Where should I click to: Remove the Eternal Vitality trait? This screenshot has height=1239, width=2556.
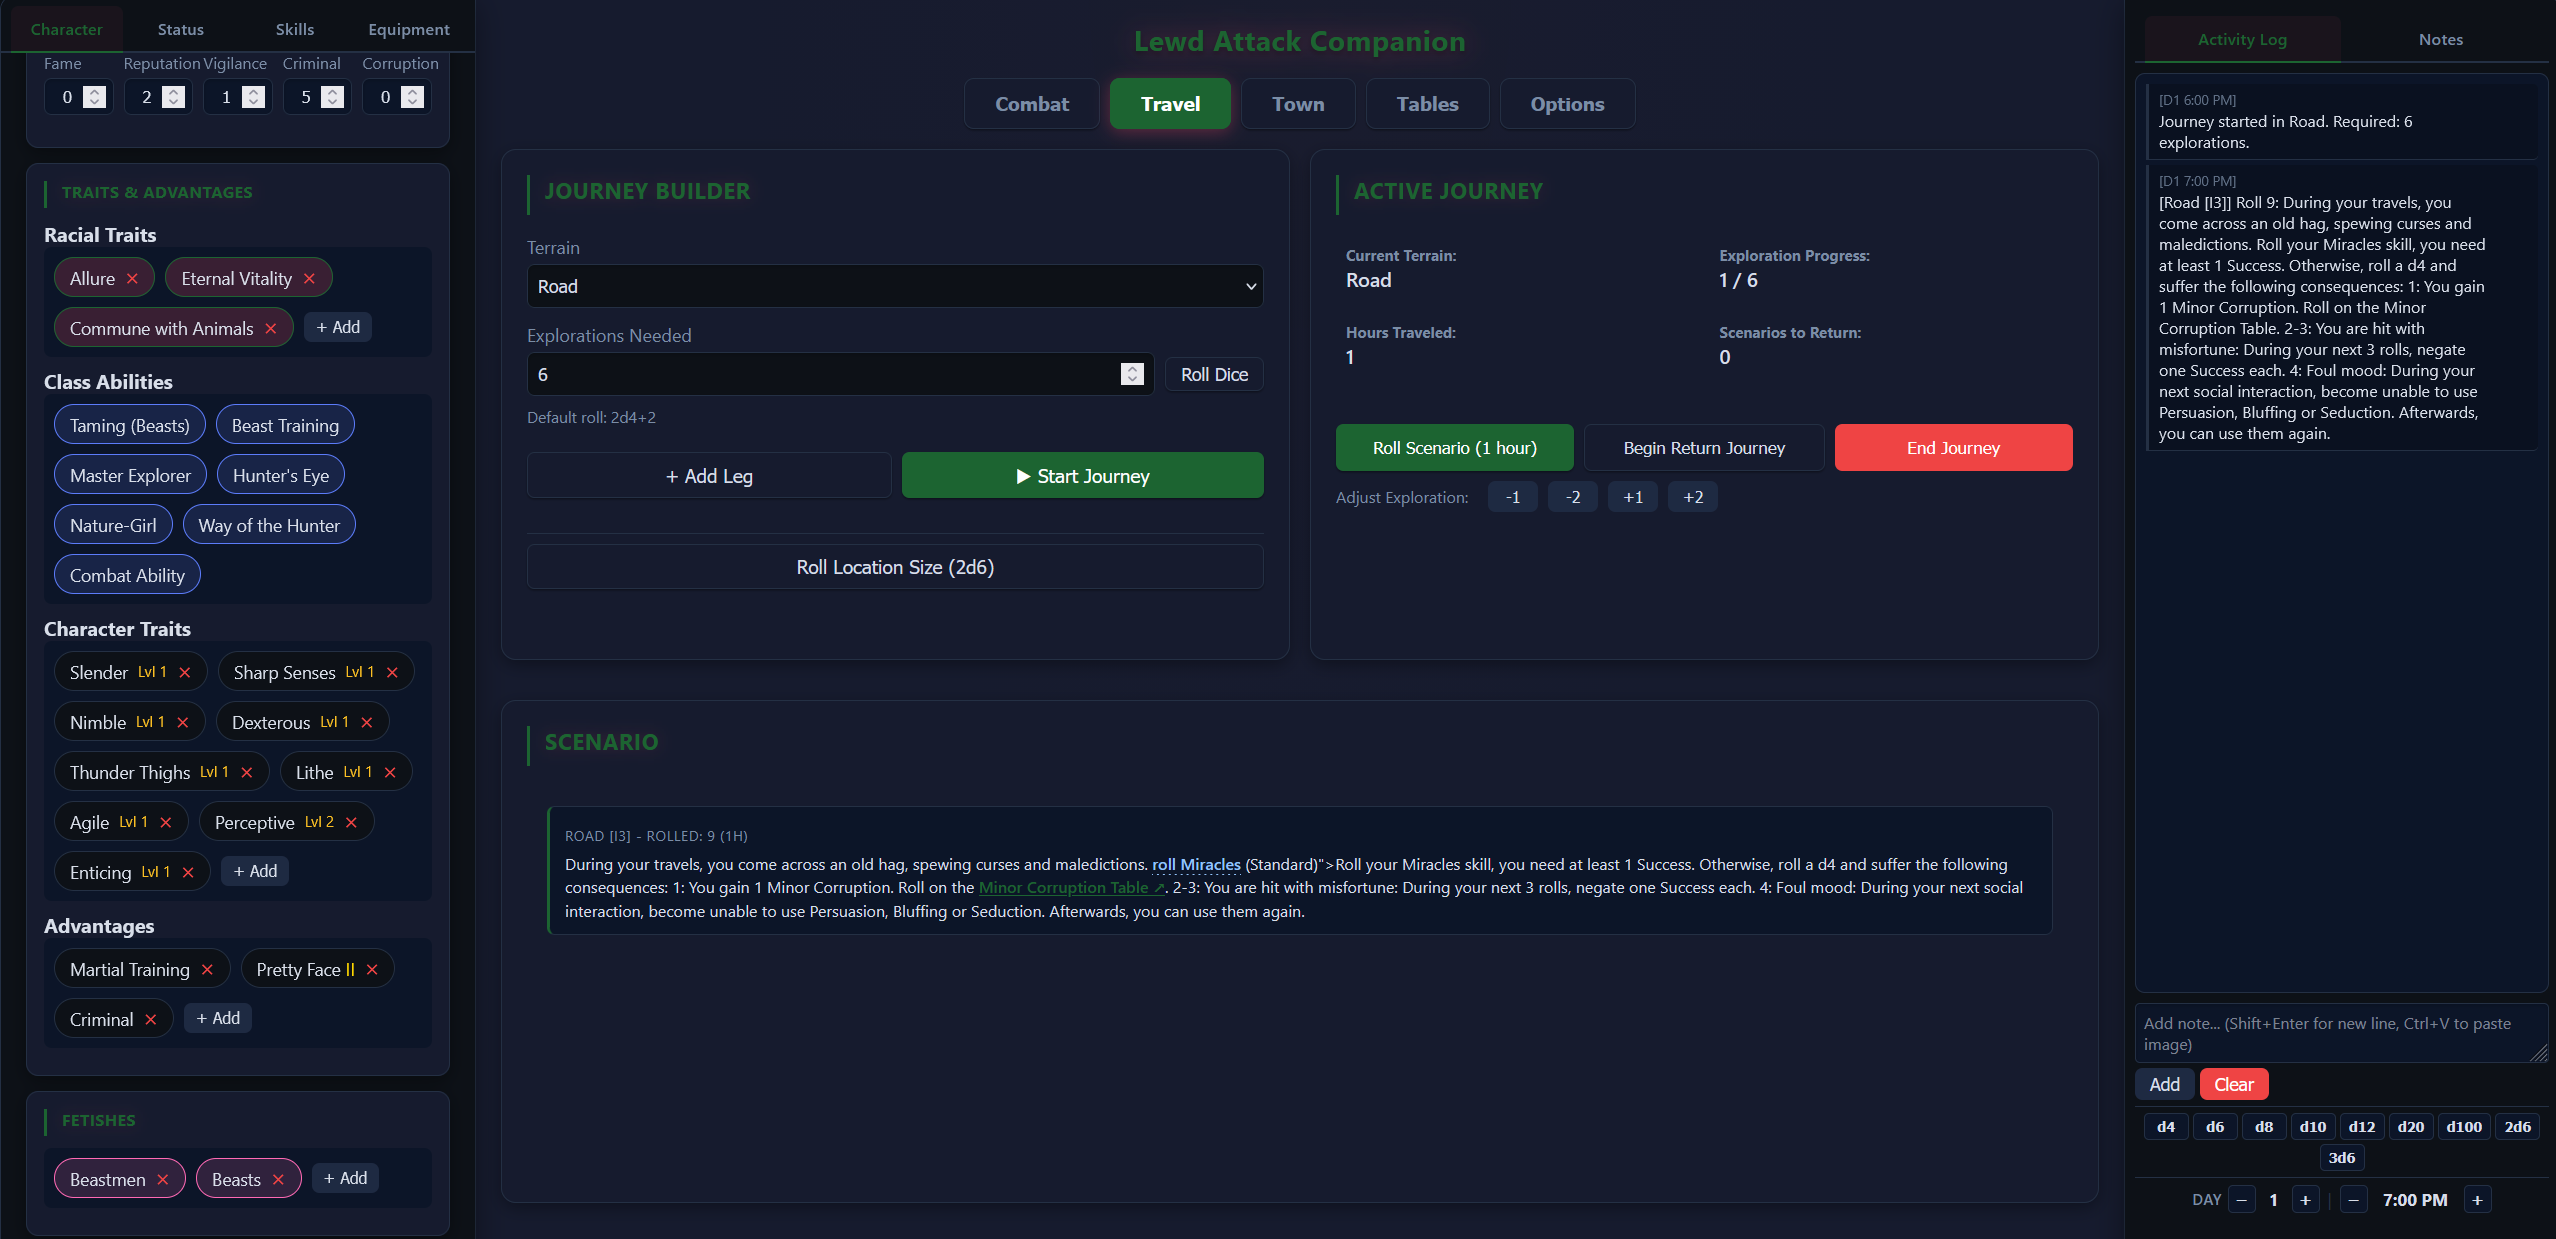310,279
